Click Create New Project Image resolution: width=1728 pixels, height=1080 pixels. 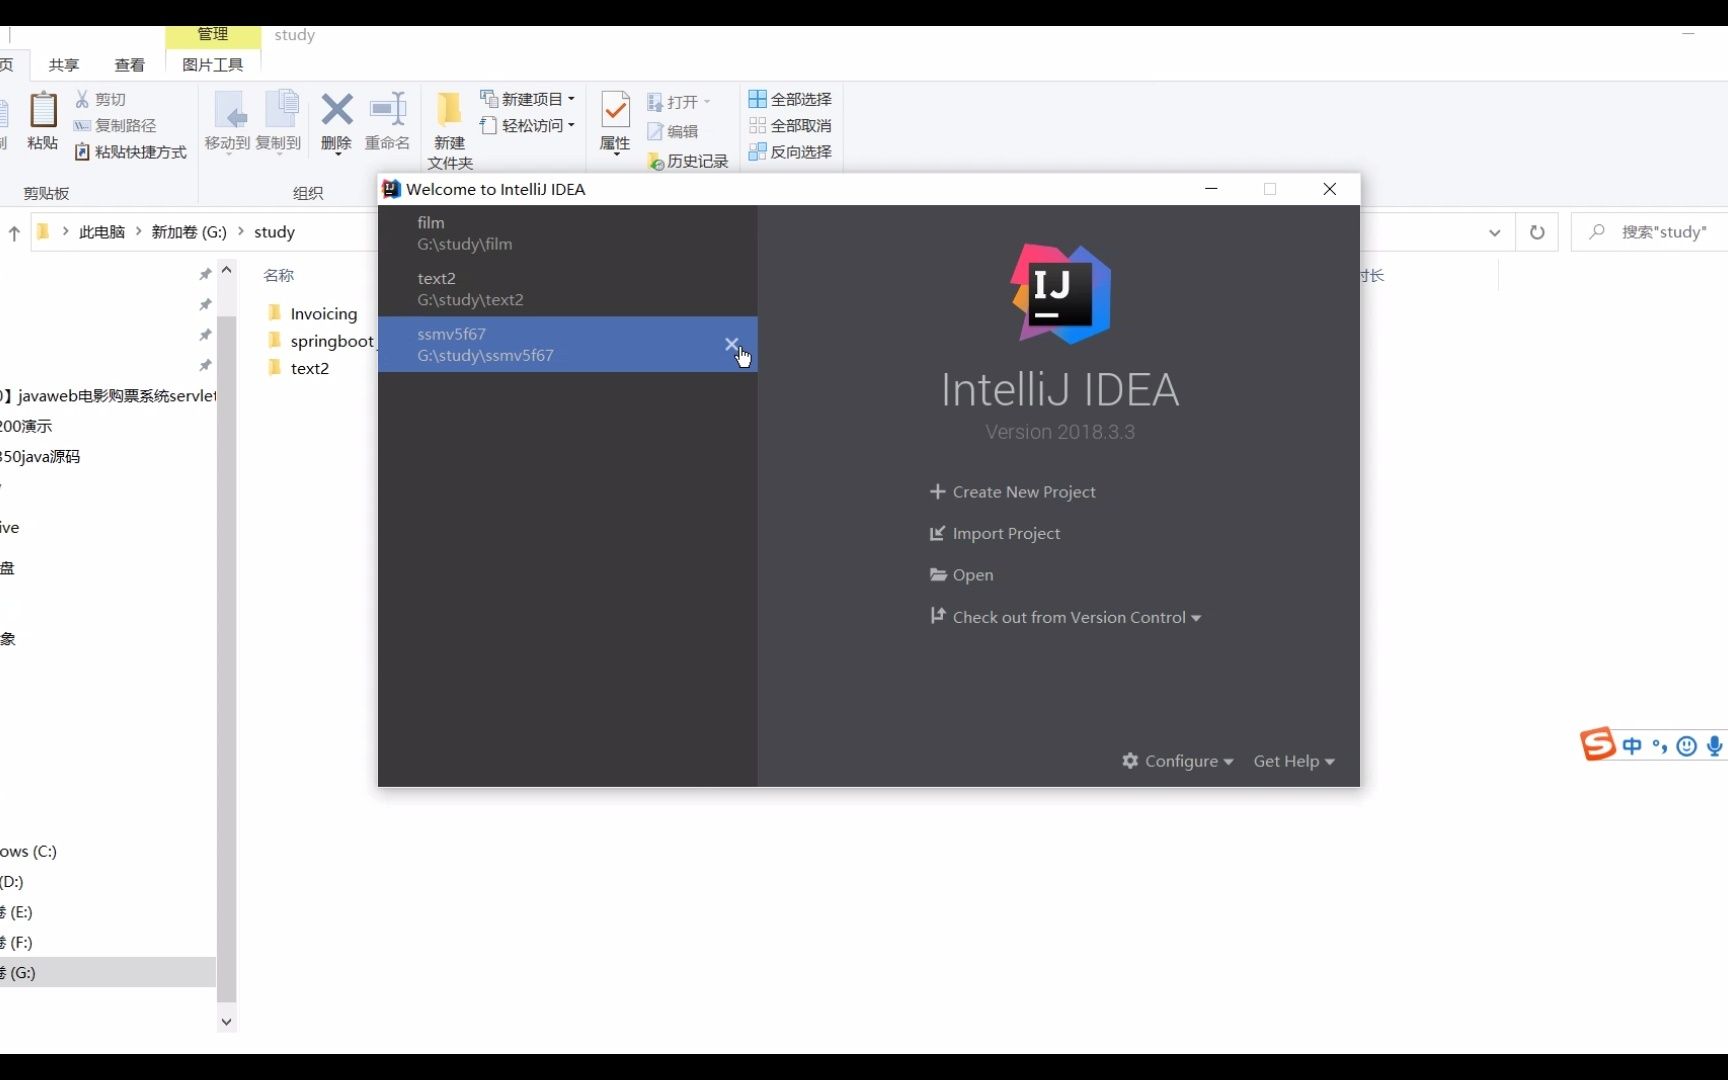pyautogui.click(x=1012, y=492)
